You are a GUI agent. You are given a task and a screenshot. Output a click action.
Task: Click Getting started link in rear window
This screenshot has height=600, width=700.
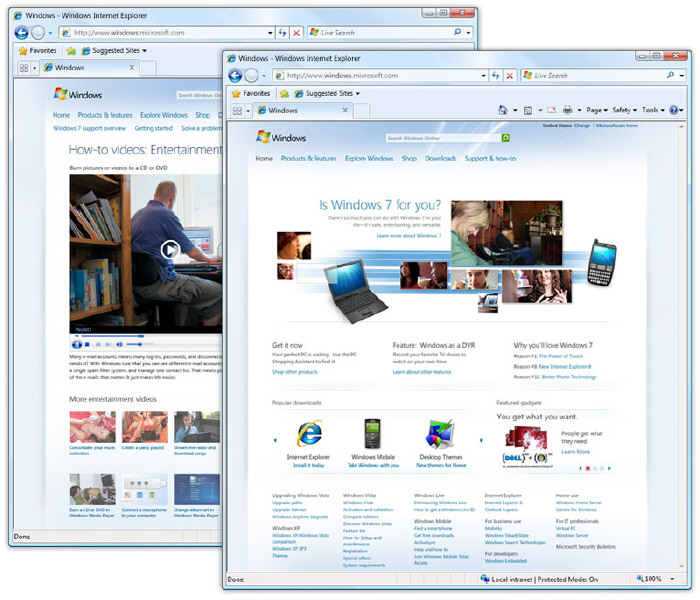pos(154,129)
